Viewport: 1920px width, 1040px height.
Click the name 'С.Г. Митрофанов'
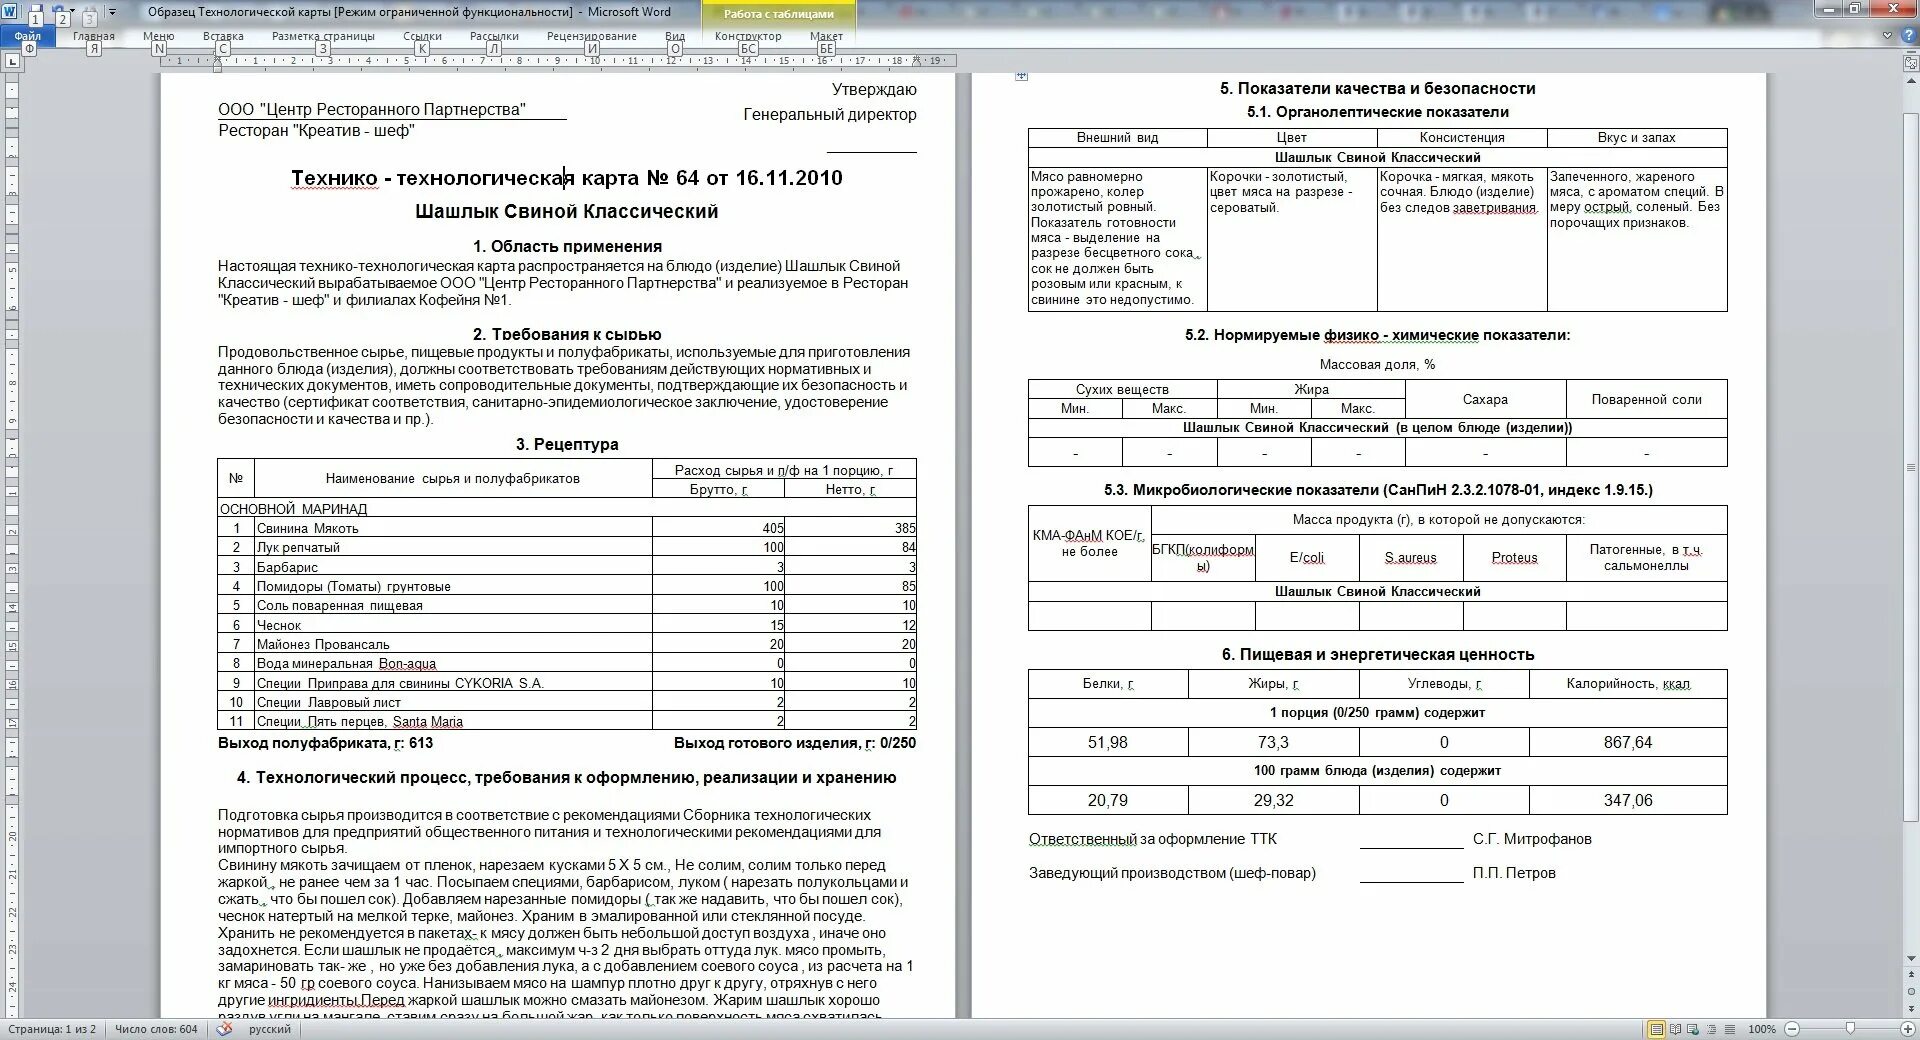tap(1532, 839)
